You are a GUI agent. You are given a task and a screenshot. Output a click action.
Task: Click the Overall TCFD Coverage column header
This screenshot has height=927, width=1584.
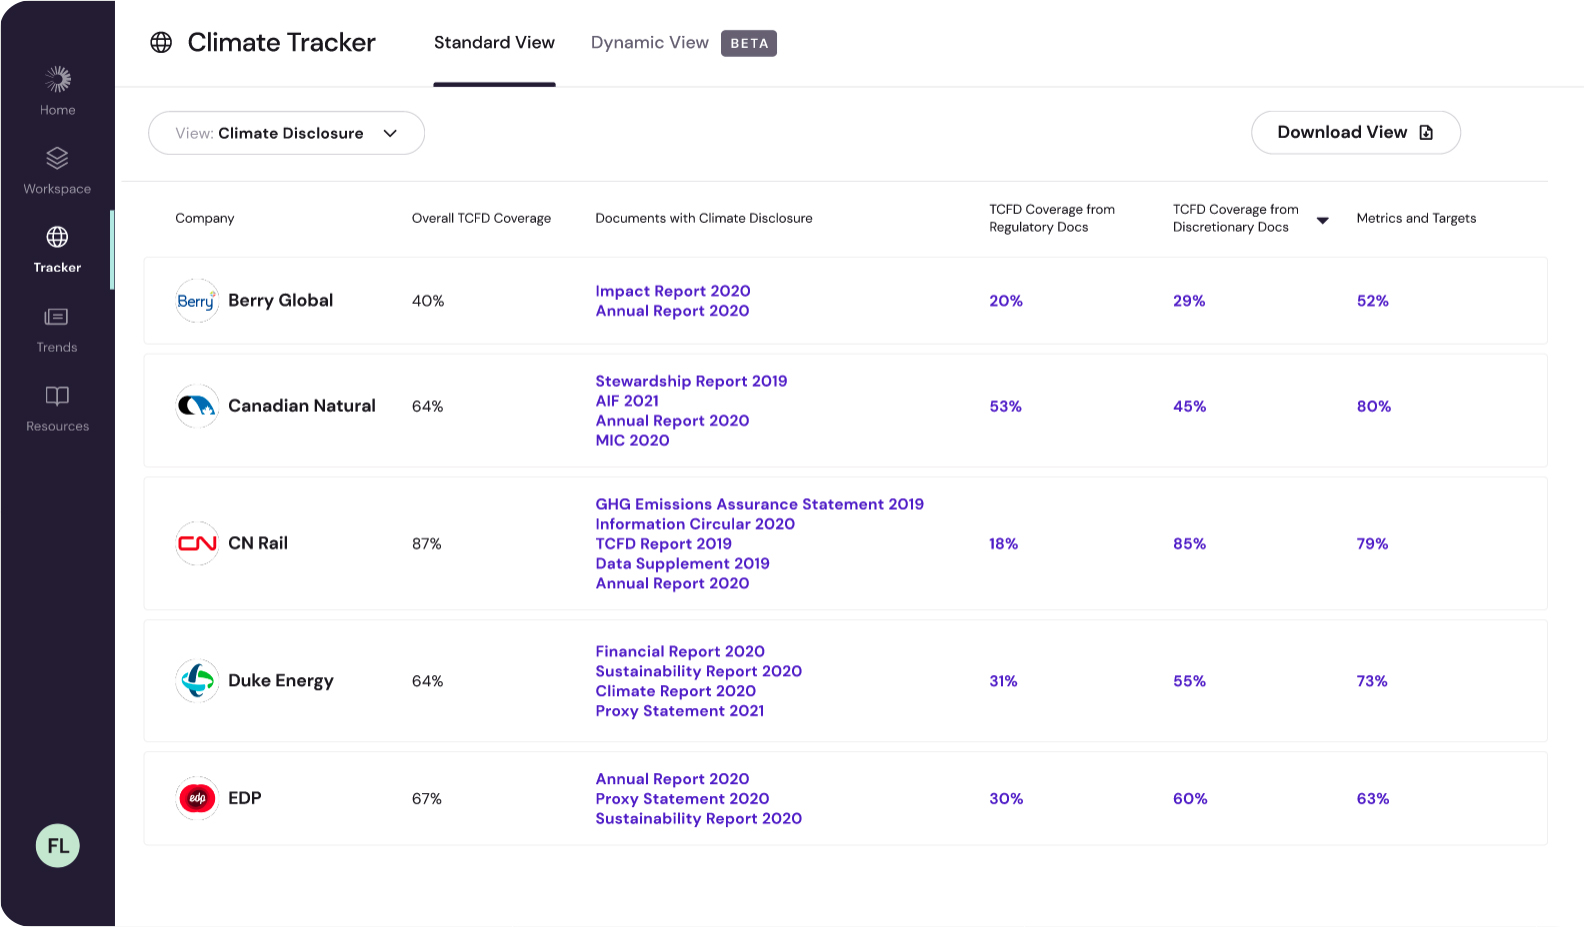pyautogui.click(x=481, y=218)
